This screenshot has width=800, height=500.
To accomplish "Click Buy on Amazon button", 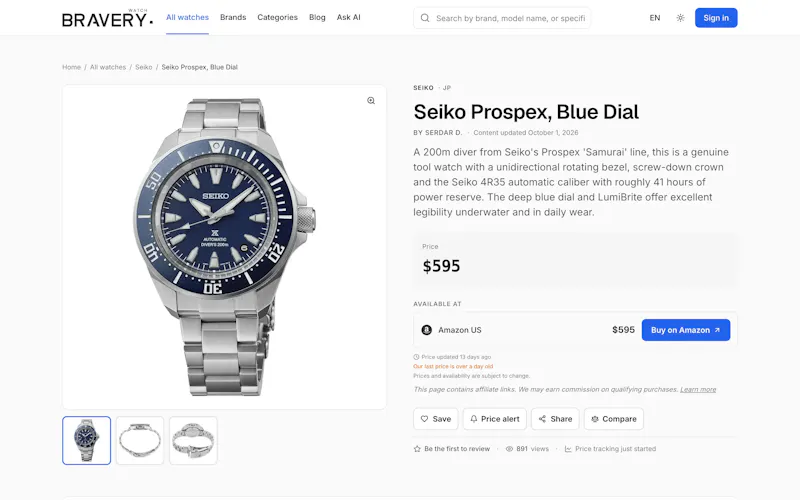I will [x=686, y=330].
